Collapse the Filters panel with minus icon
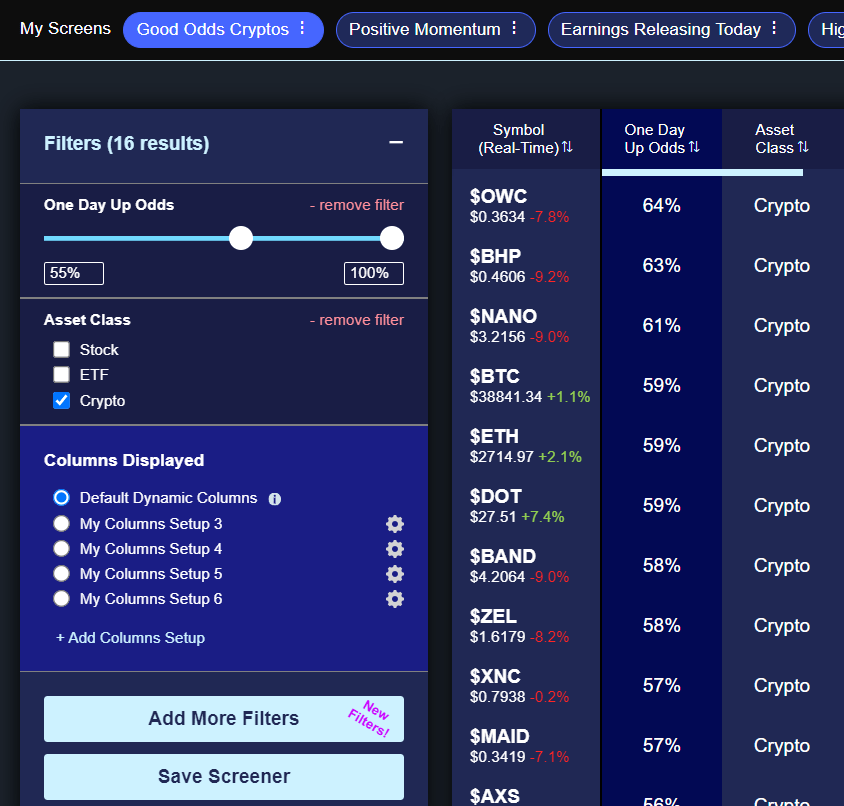 (396, 142)
